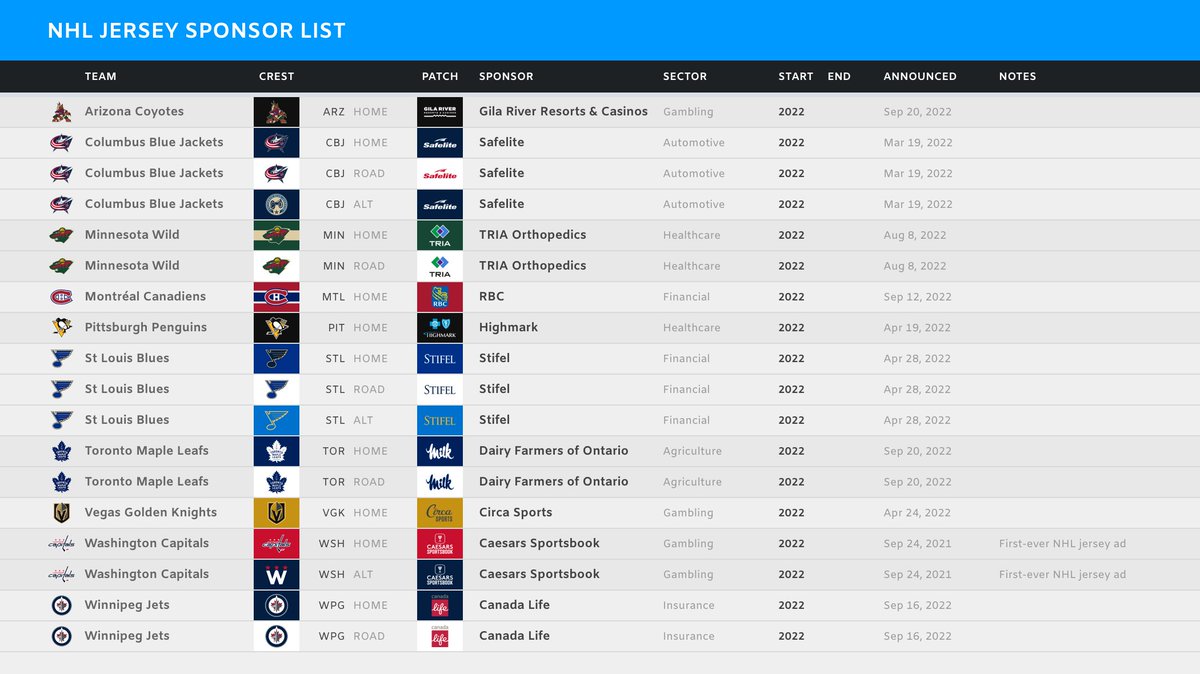Click the Canada Life patch on WPG ROAD row
This screenshot has width=1200, height=674.
[440, 636]
